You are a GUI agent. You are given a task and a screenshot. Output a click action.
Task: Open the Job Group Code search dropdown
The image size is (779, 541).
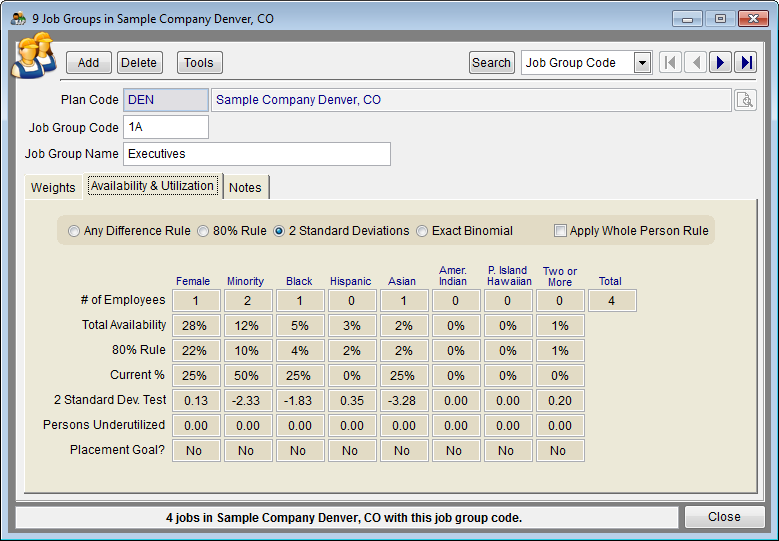pos(642,63)
